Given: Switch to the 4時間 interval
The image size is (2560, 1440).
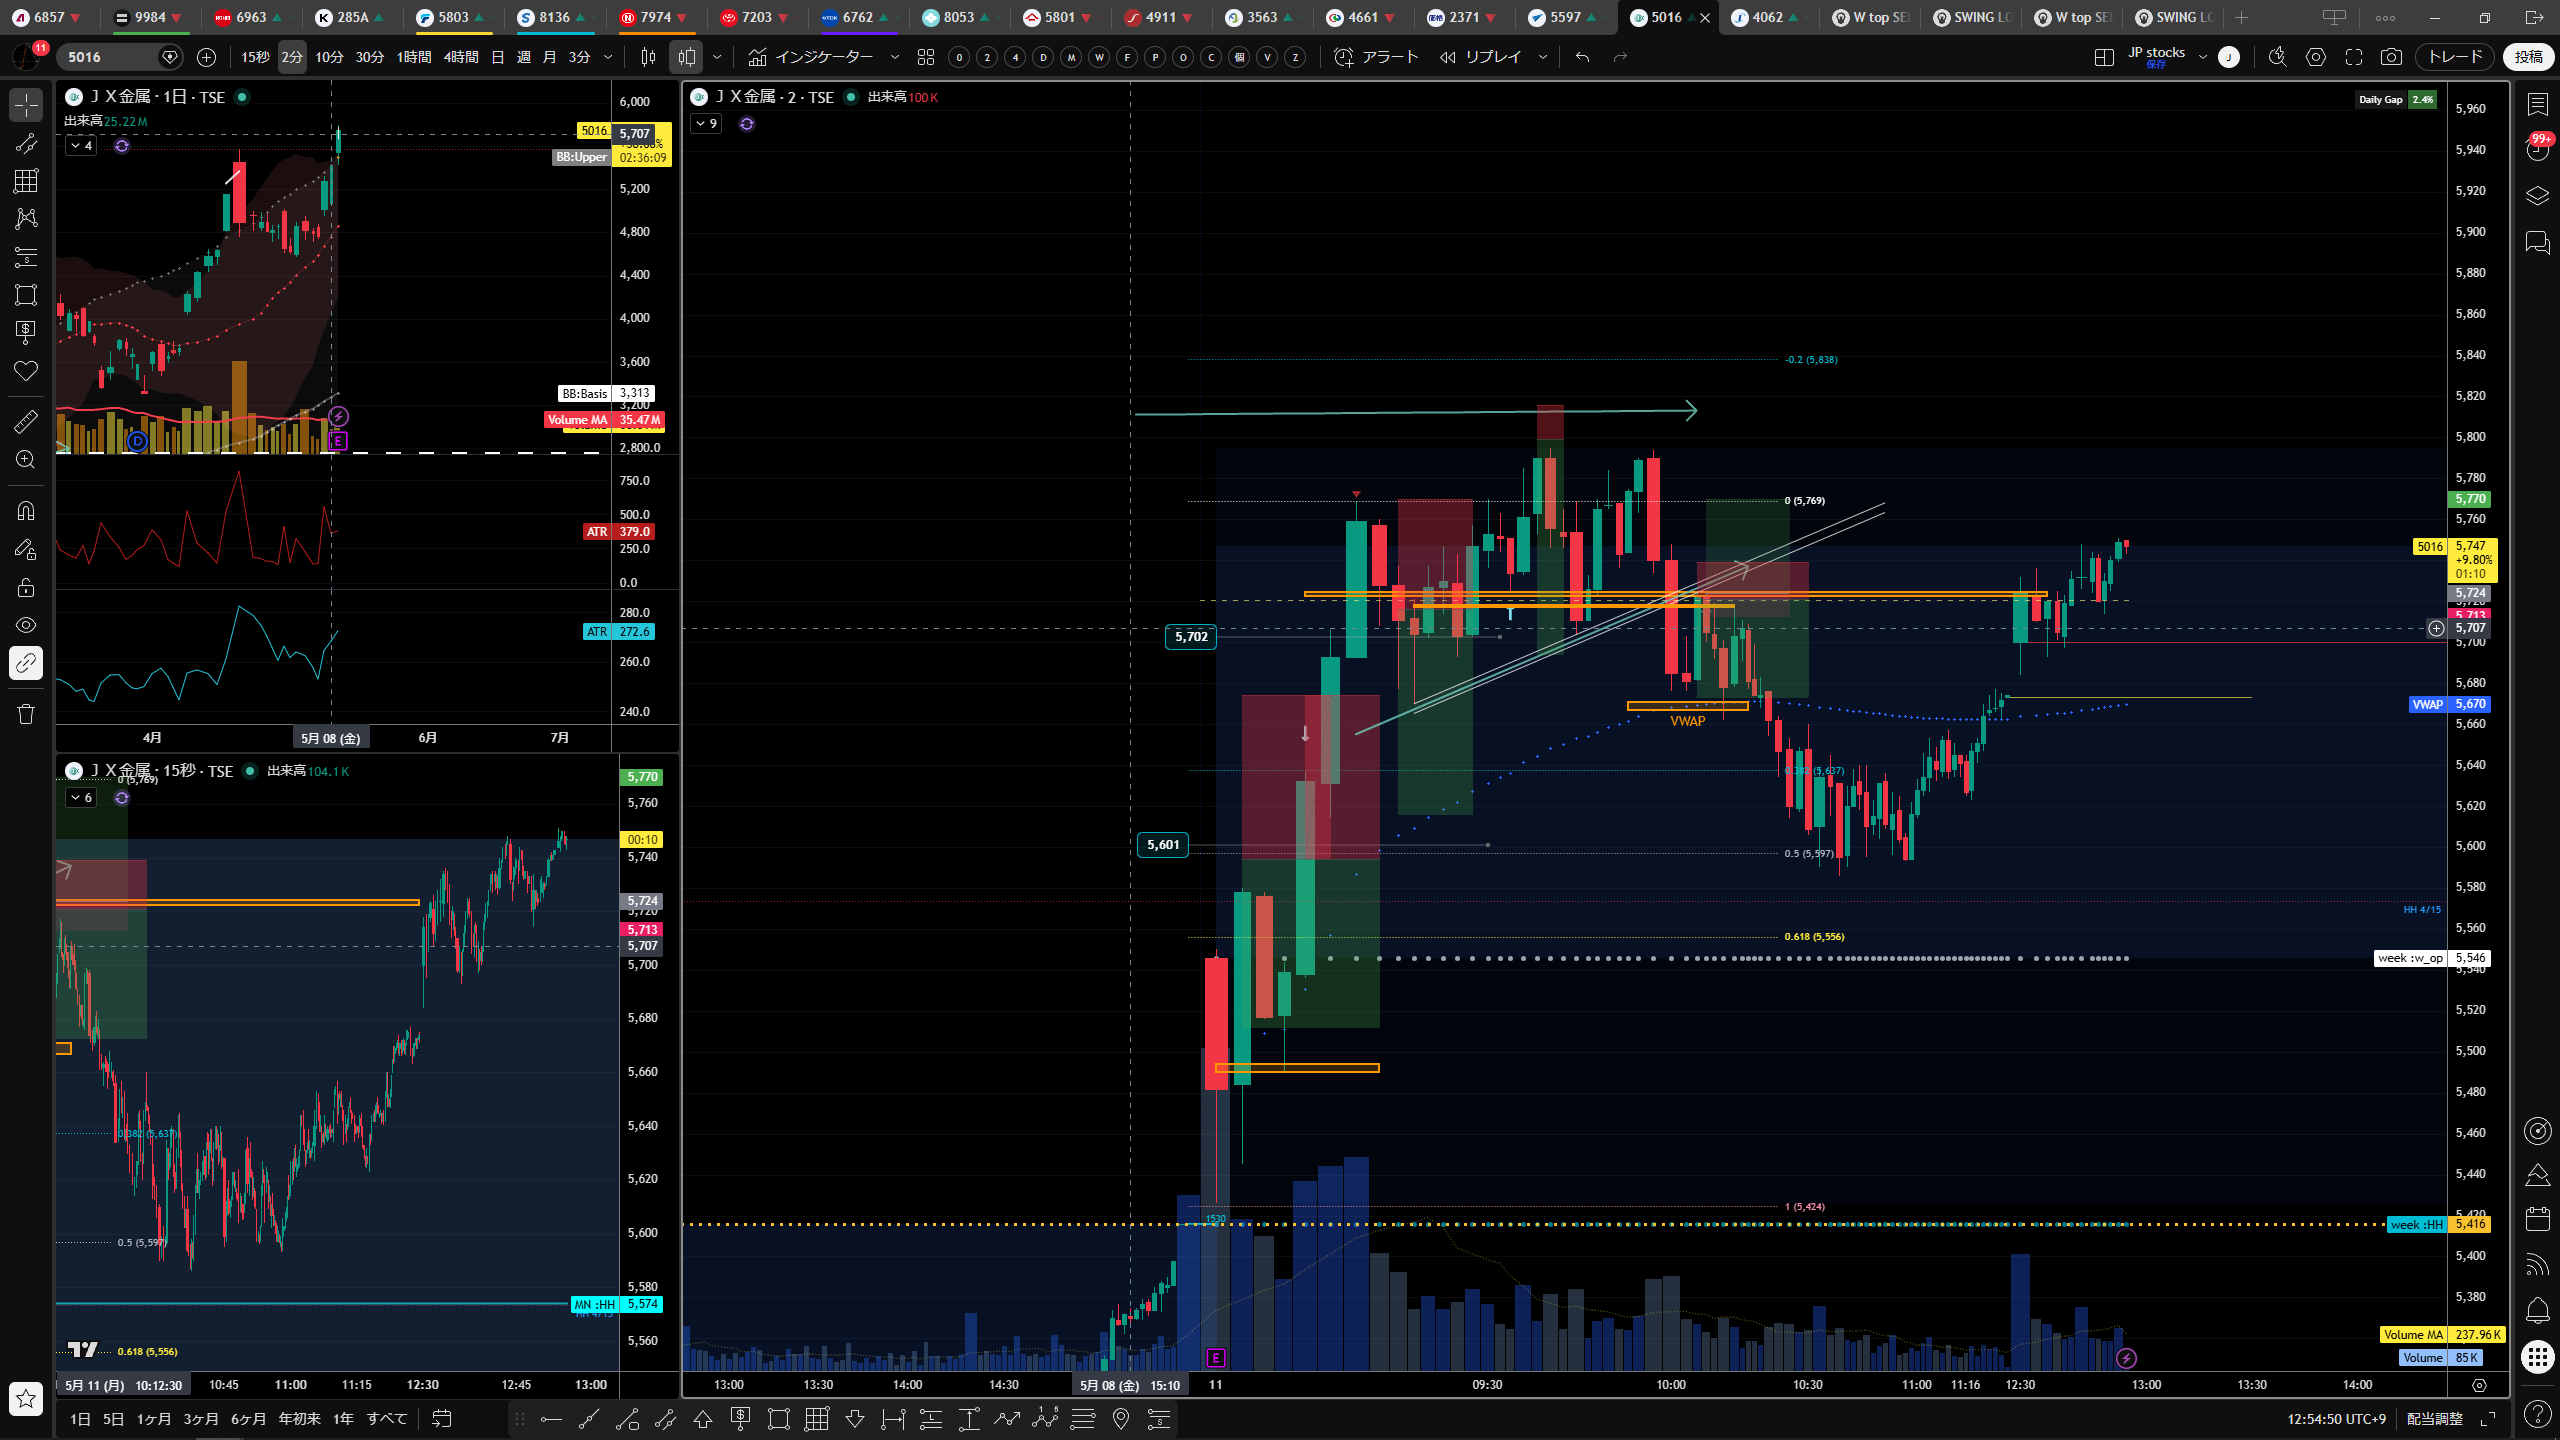Looking at the screenshot, I should (461, 57).
